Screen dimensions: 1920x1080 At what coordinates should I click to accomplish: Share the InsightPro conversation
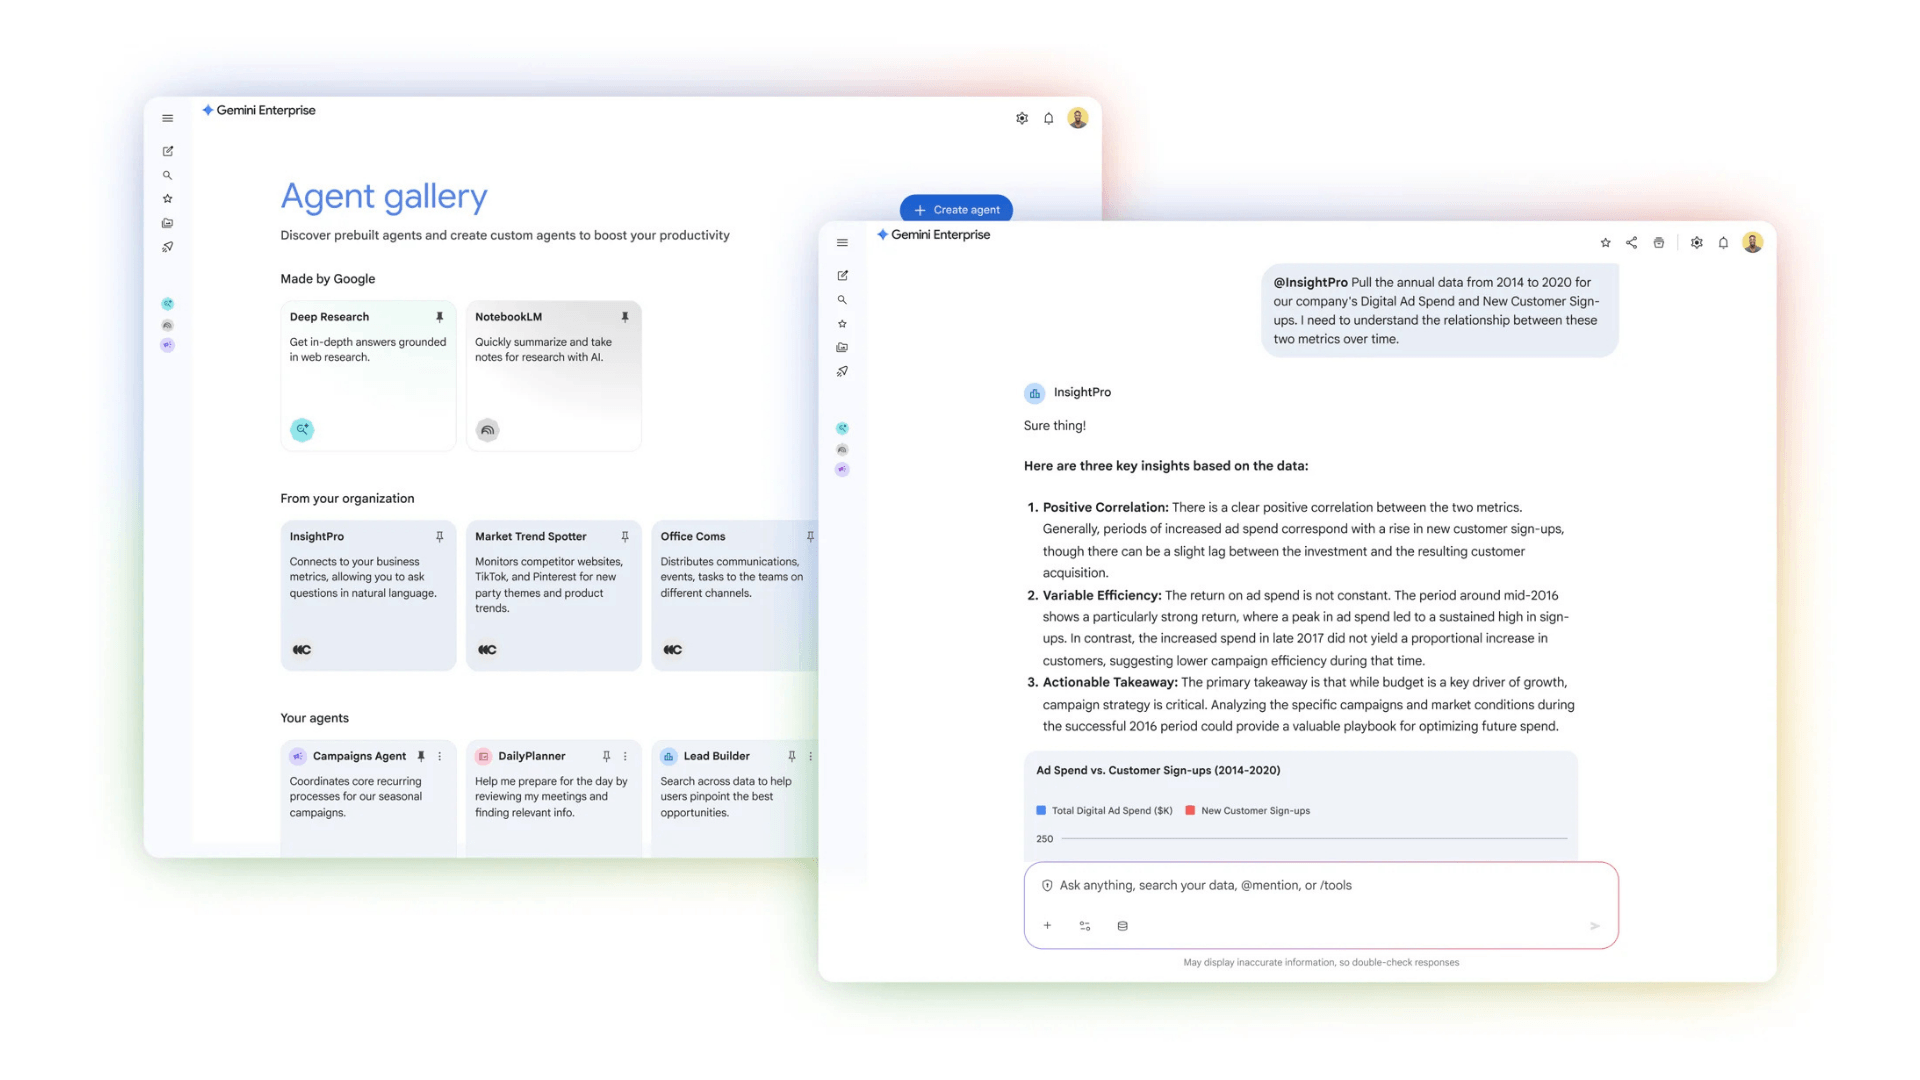click(x=1632, y=243)
